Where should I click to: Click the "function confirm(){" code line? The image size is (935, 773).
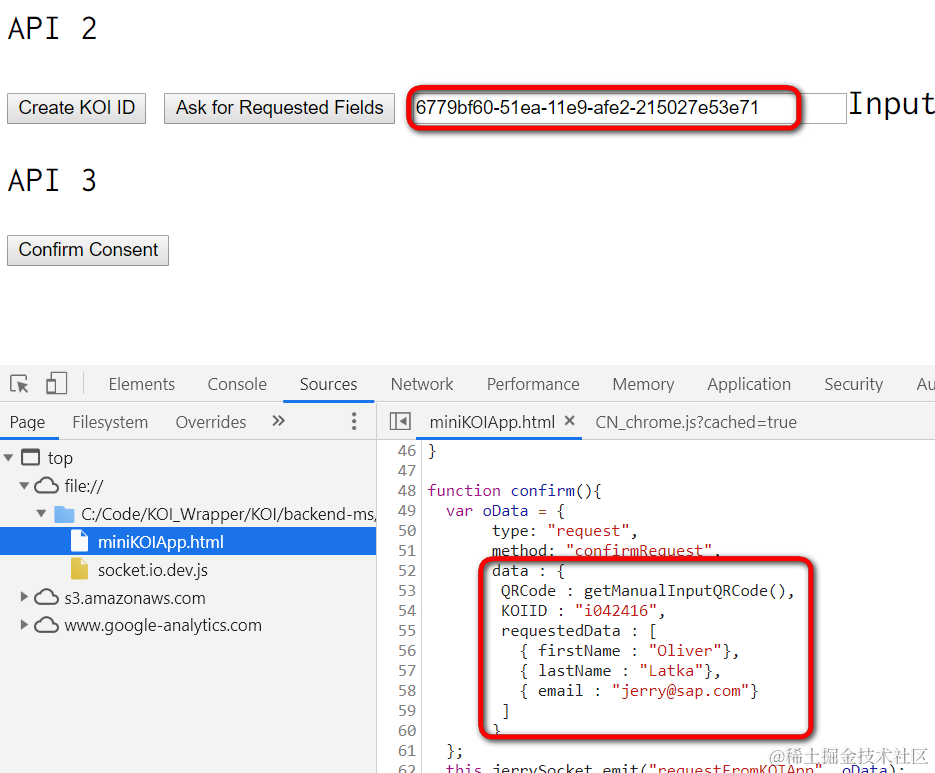tap(515, 491)
